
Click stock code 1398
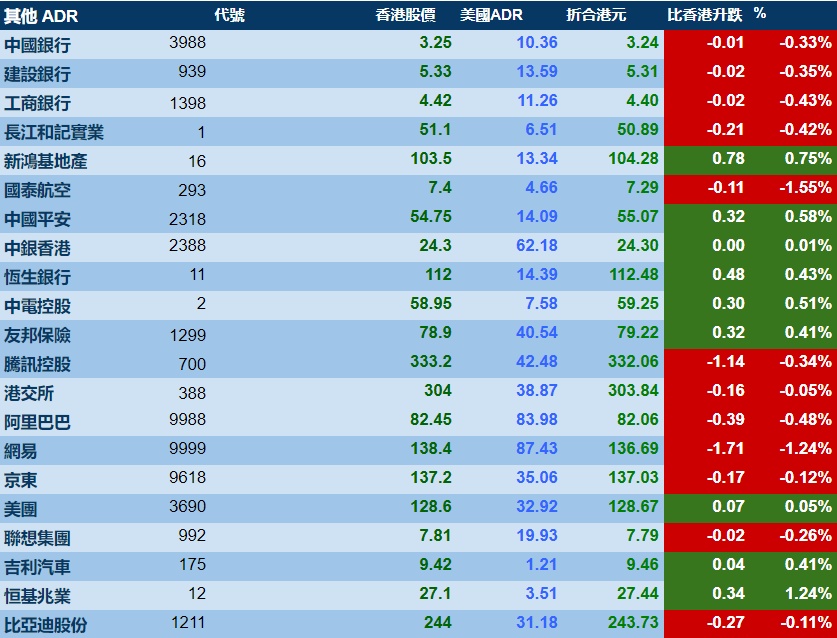point(187,103)
